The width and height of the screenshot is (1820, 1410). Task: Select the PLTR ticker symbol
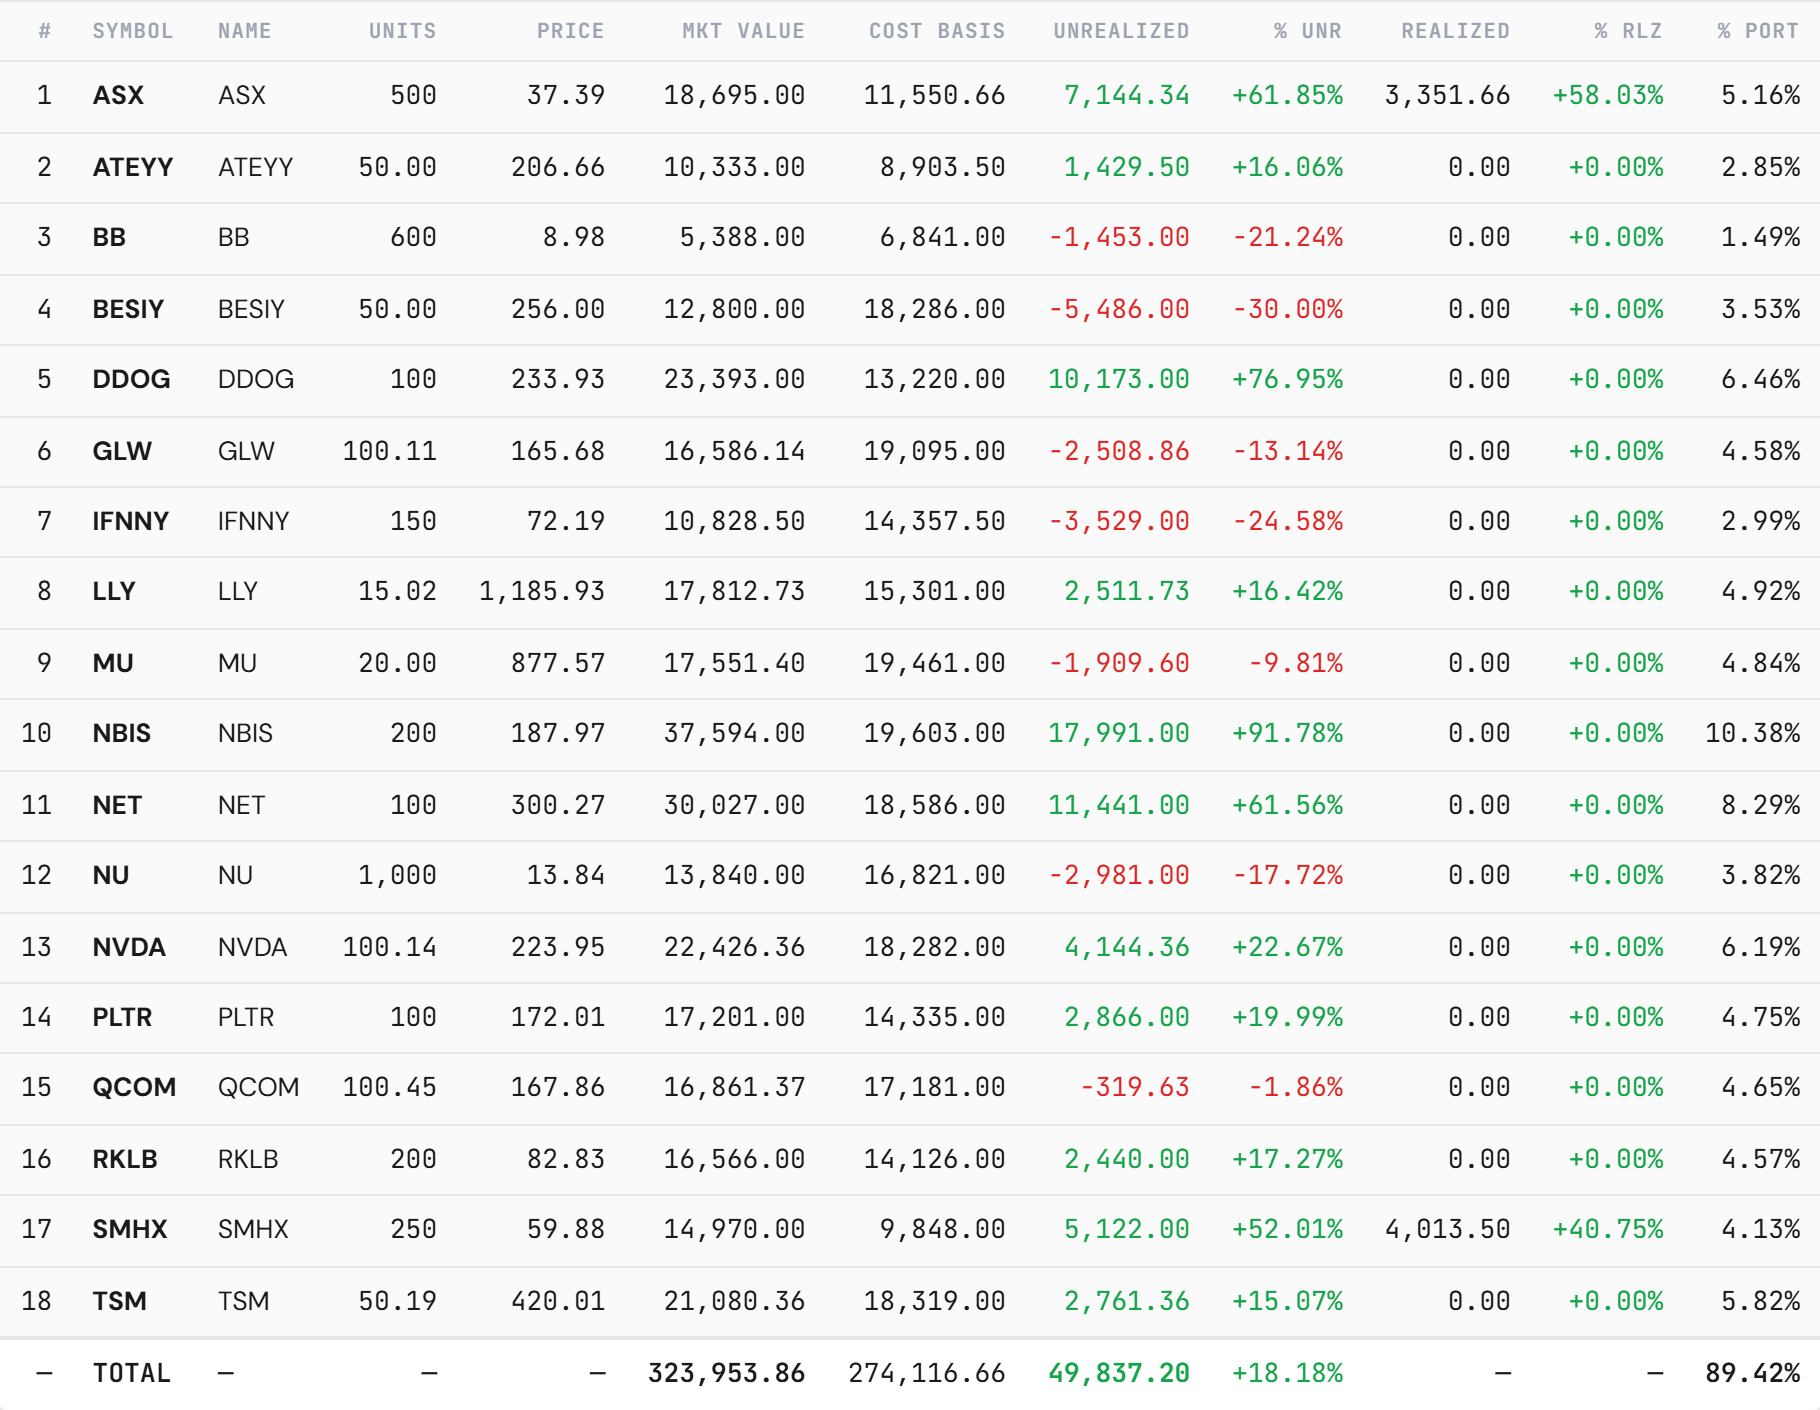pos(122,1017)
